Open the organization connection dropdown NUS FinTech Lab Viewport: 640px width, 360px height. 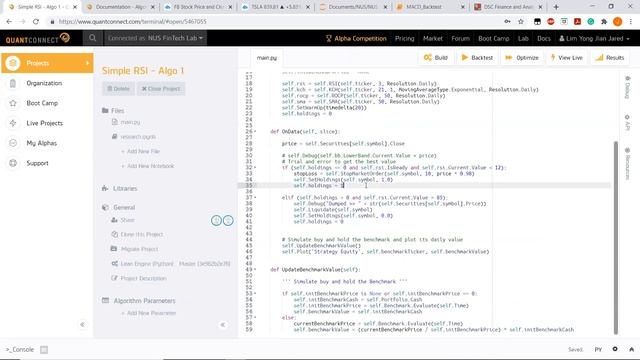click(x=155, y=38)
